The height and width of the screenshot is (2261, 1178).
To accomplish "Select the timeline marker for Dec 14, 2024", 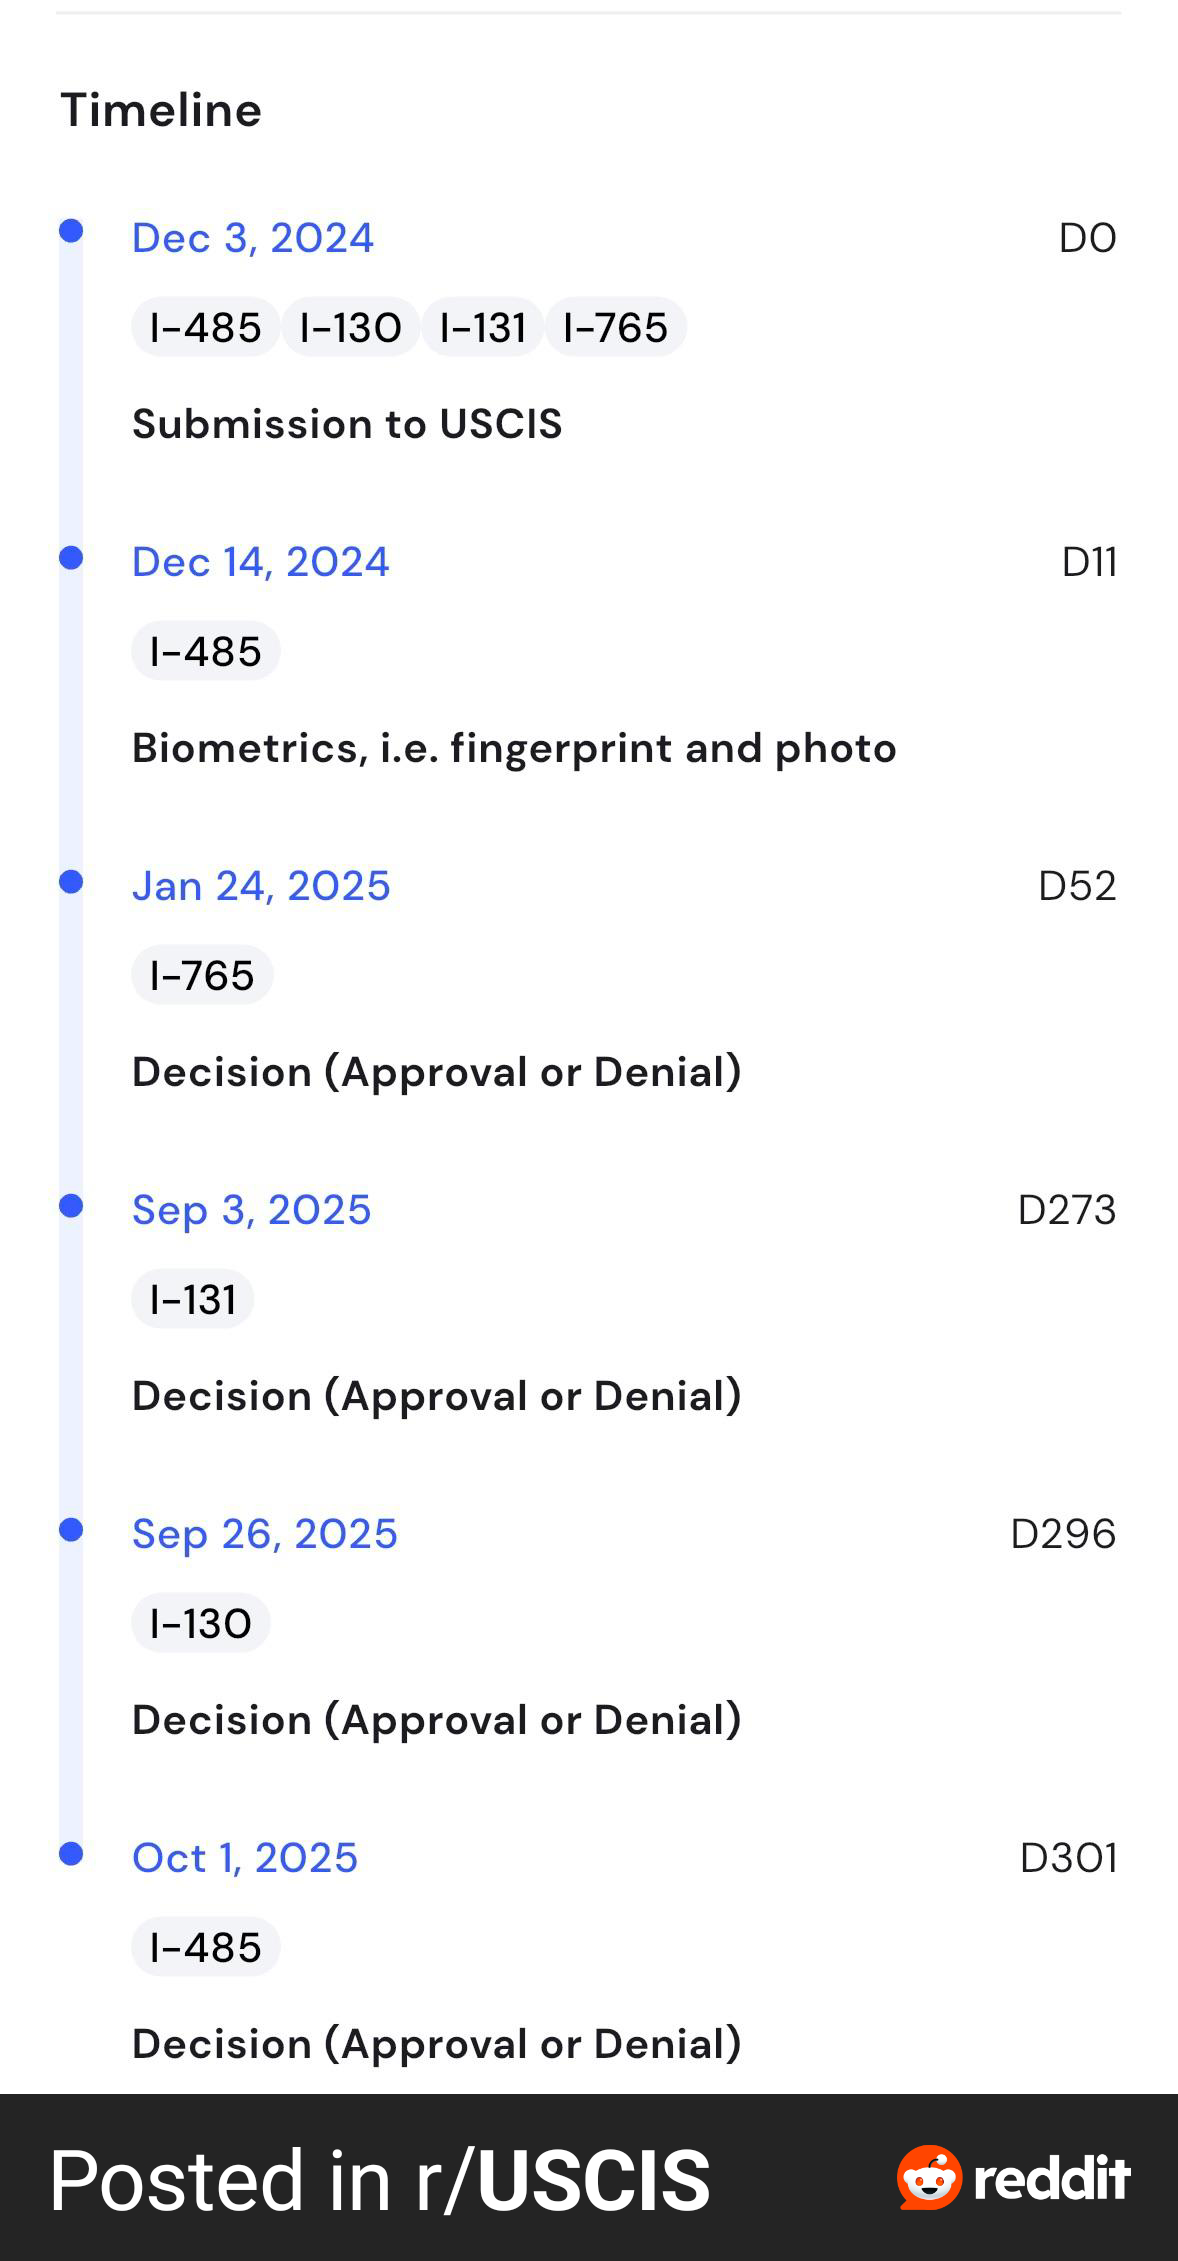I will pyautogui.click(x=71, y=557).
